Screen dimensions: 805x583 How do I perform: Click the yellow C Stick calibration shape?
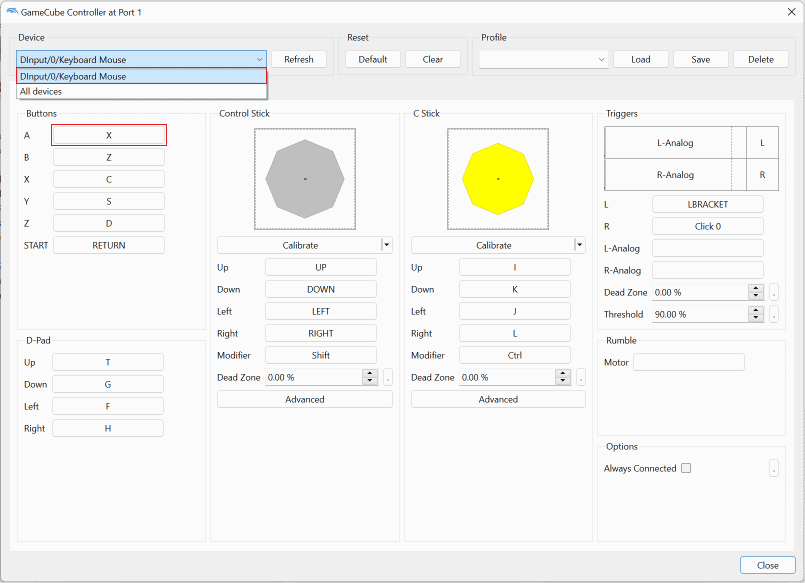point(497,179)
